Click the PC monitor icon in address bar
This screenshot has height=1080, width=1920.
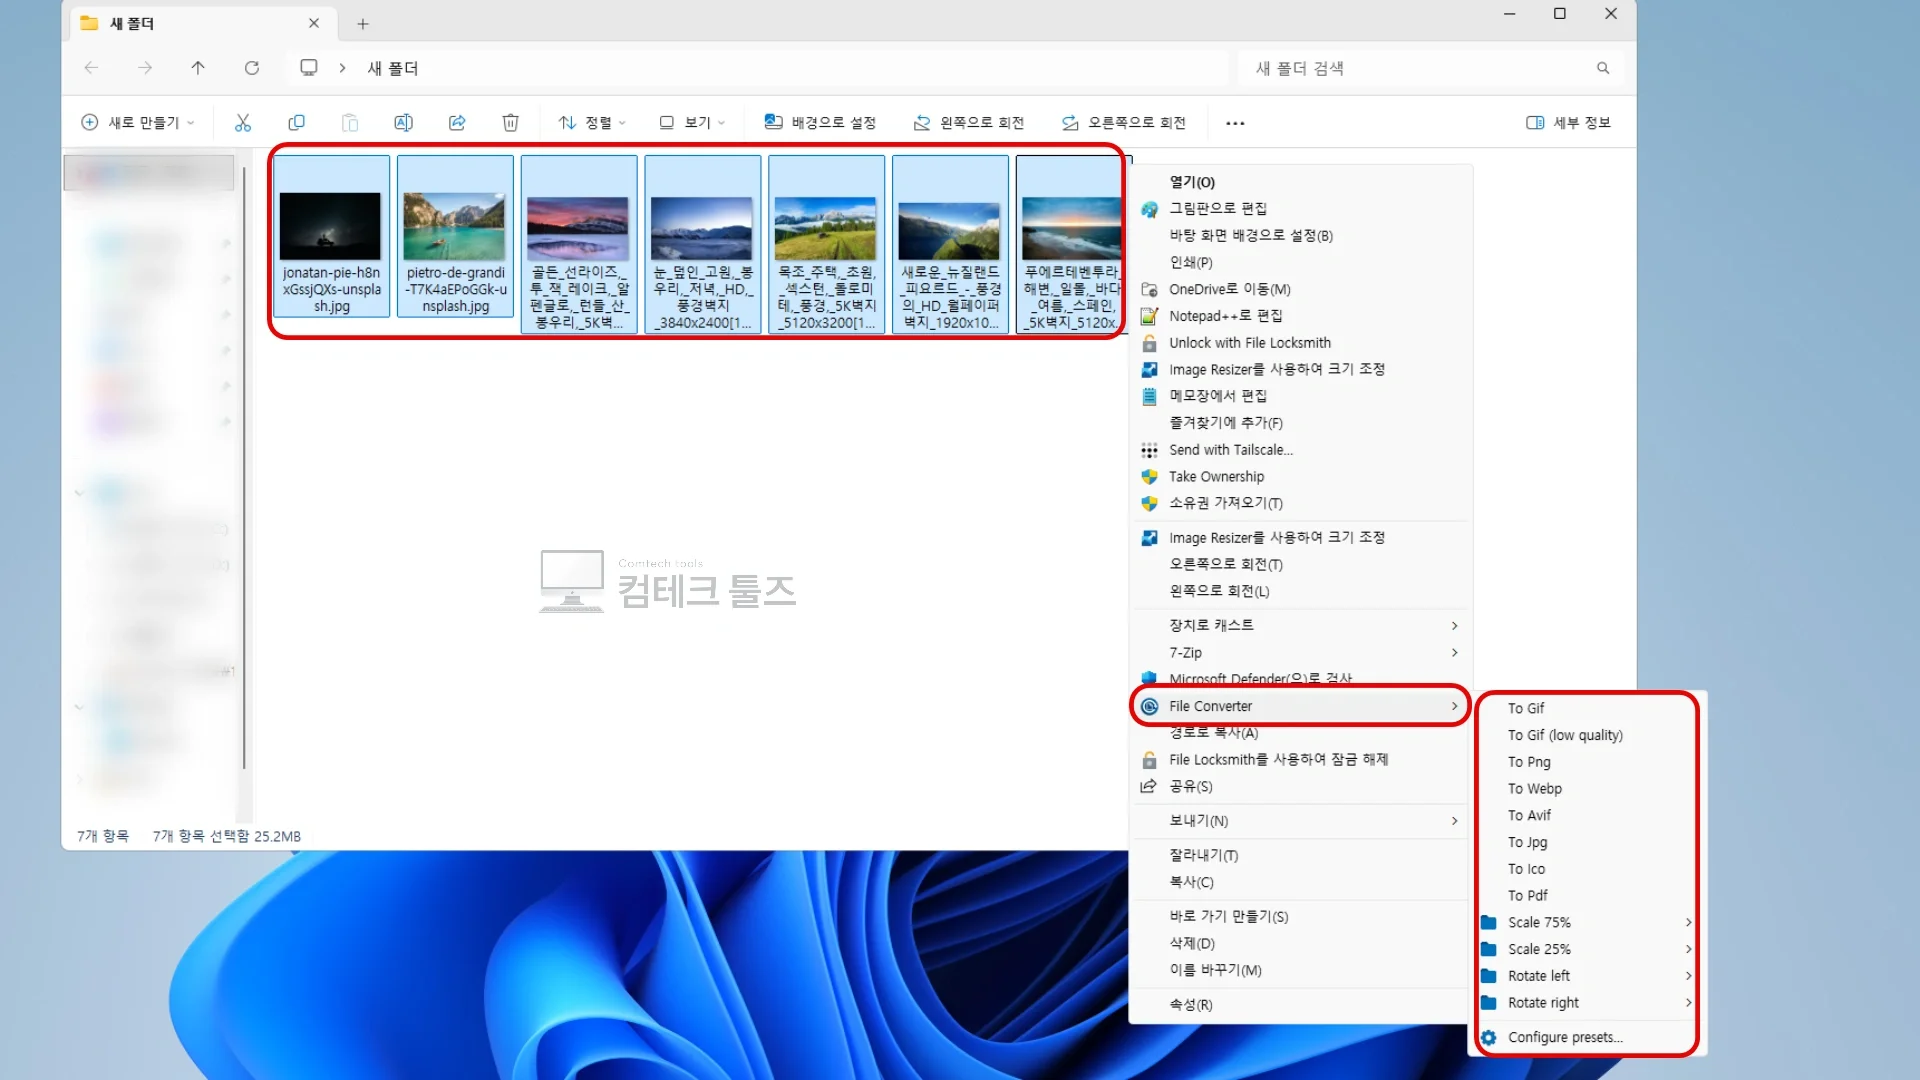pos(309,68)
